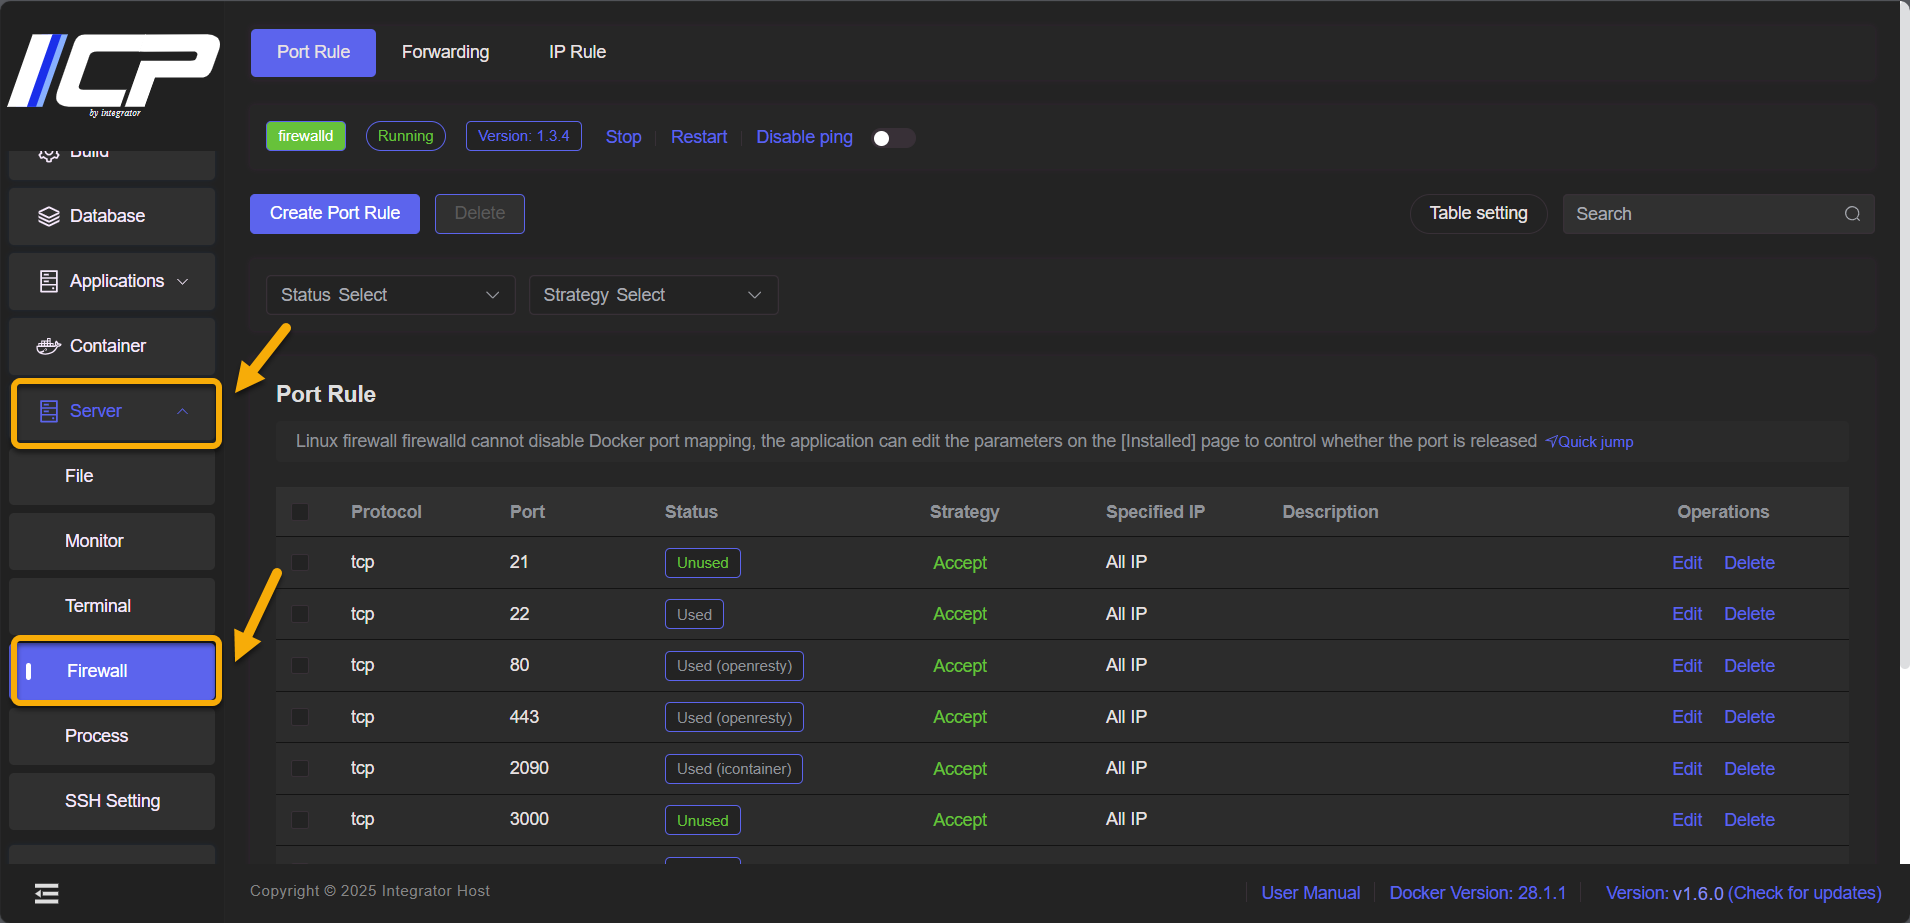Switch to the Port Rule tab
1910x923 pixels.
tap(313, 53)
